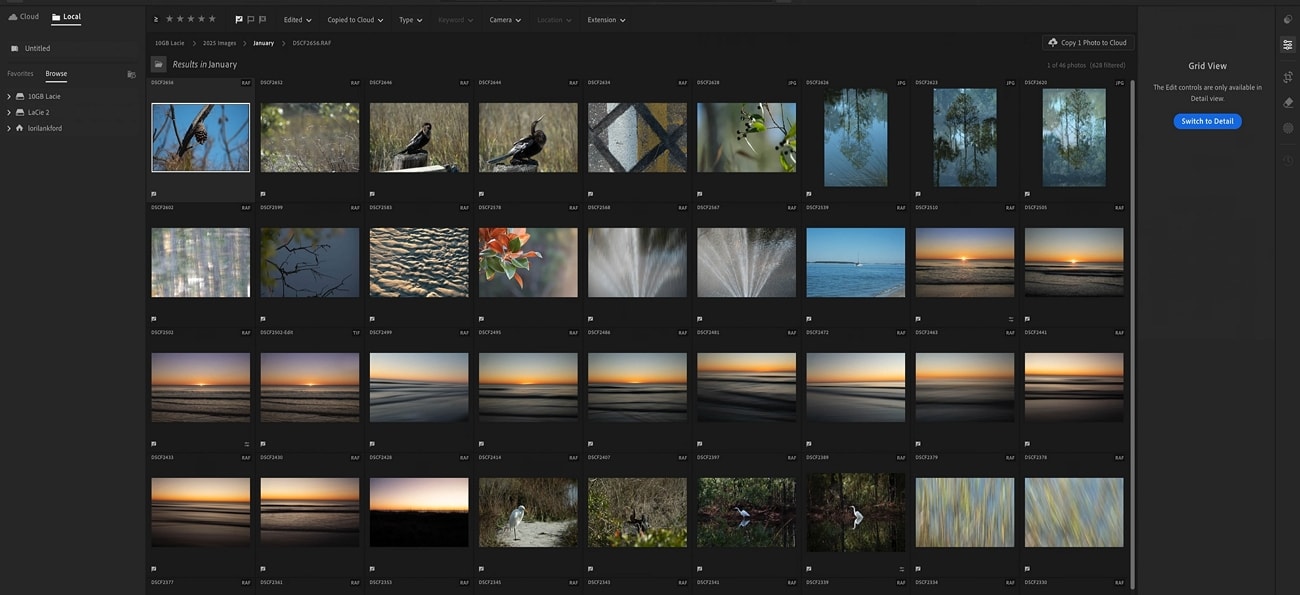Click the flag icon under DSCF2652 thumbnail

click(263, 194)
